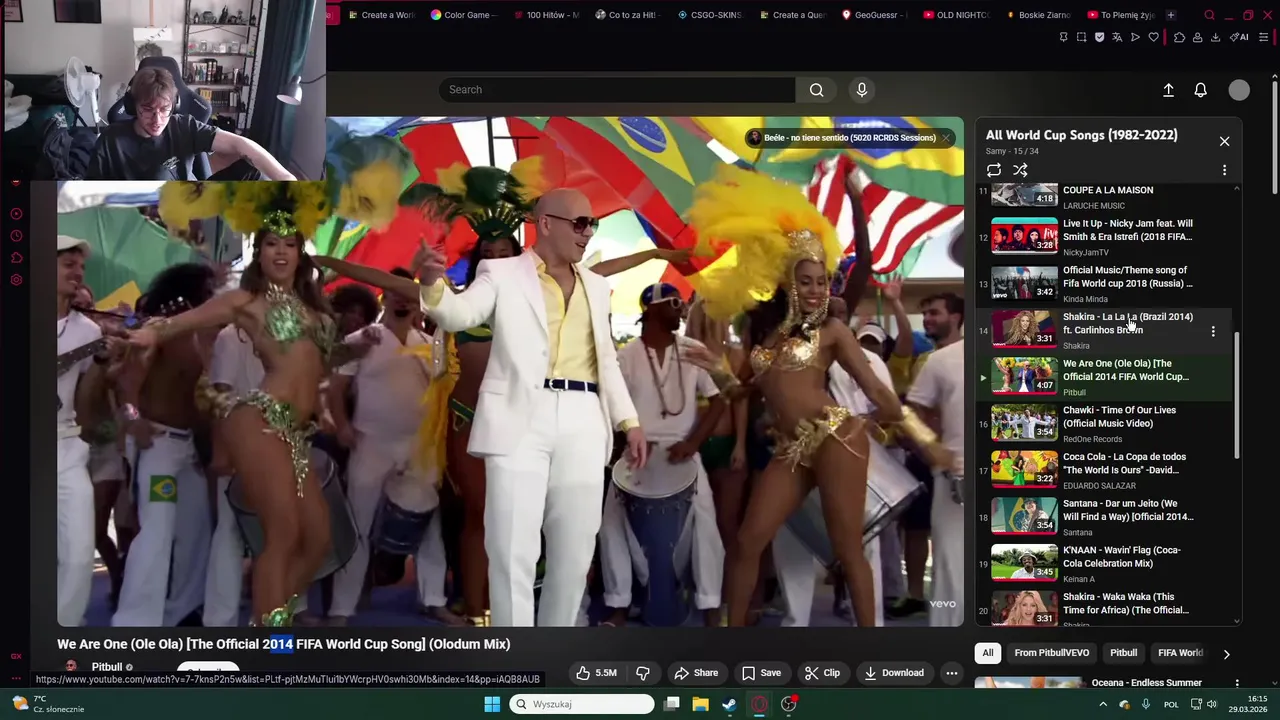Open browser downloads icon

pos(1215,37)
